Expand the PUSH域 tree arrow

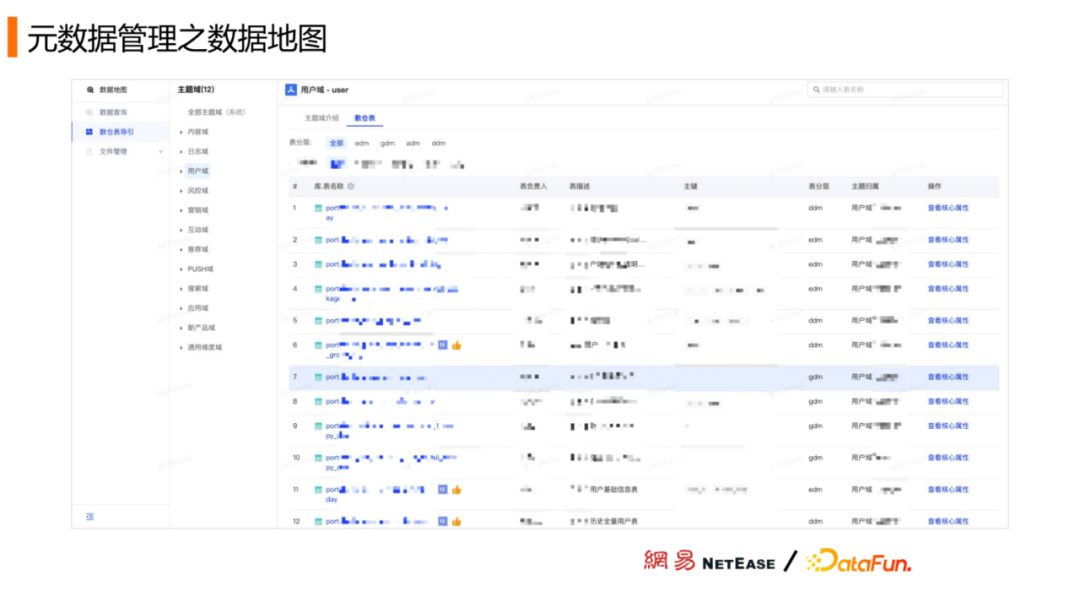pos(181,269)
